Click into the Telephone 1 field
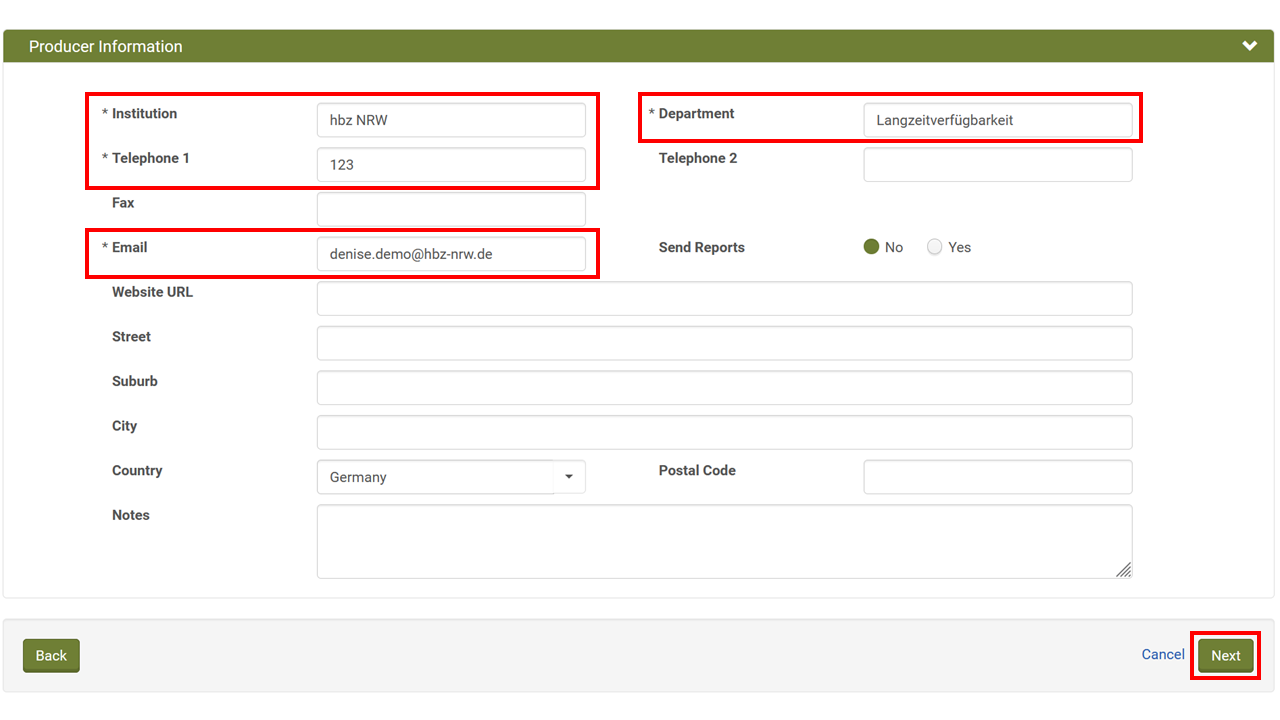Image resolution: width=1280 pixels, height=720 pixels. 451,165
